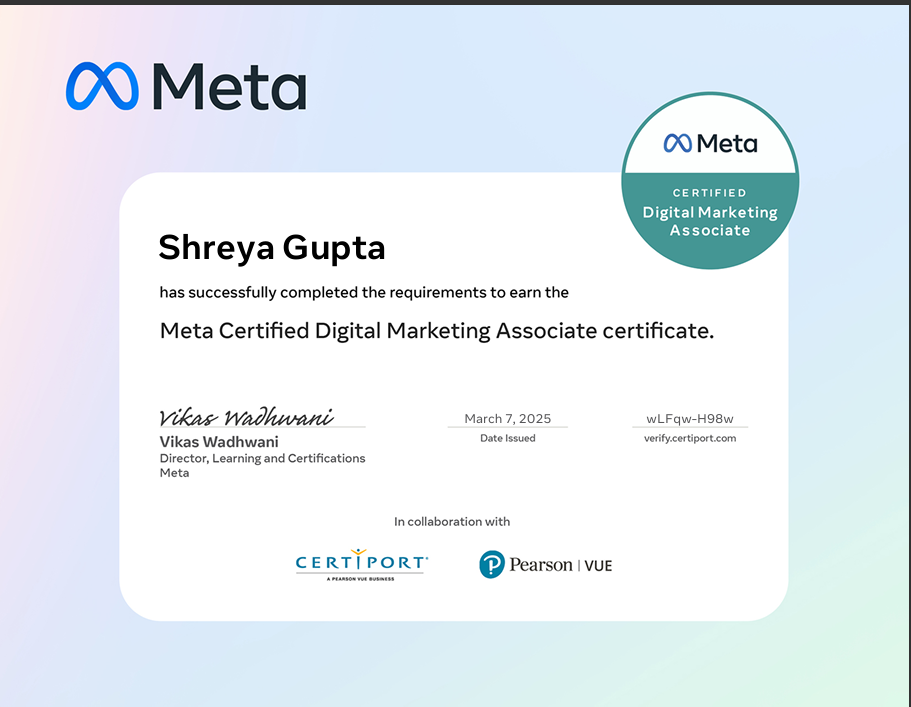The image size is (911, 707).
Task: Click the Vikas Wadhwani handwritten signature
Action: pyautogui.click(x=246, y=416)
